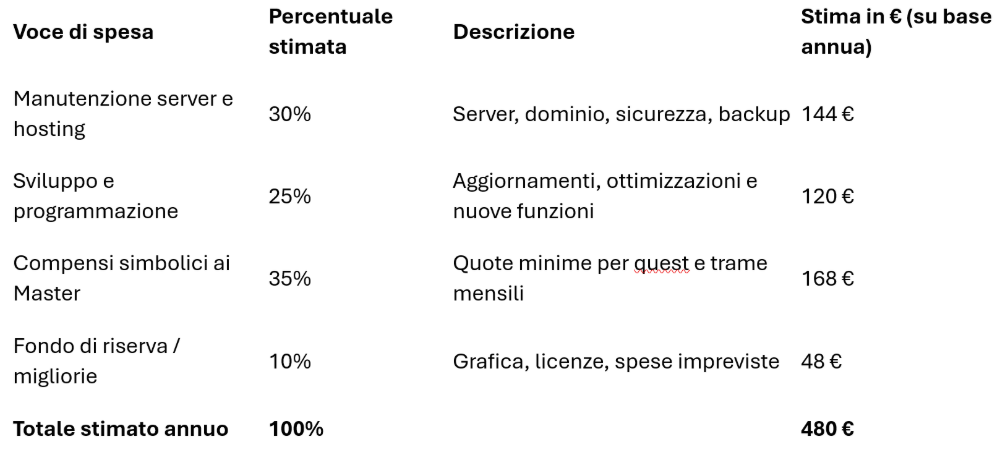Select the 25% percentage cell
Image resolution: width=1000 pixels, height=468 pixels.
[290, 197]
